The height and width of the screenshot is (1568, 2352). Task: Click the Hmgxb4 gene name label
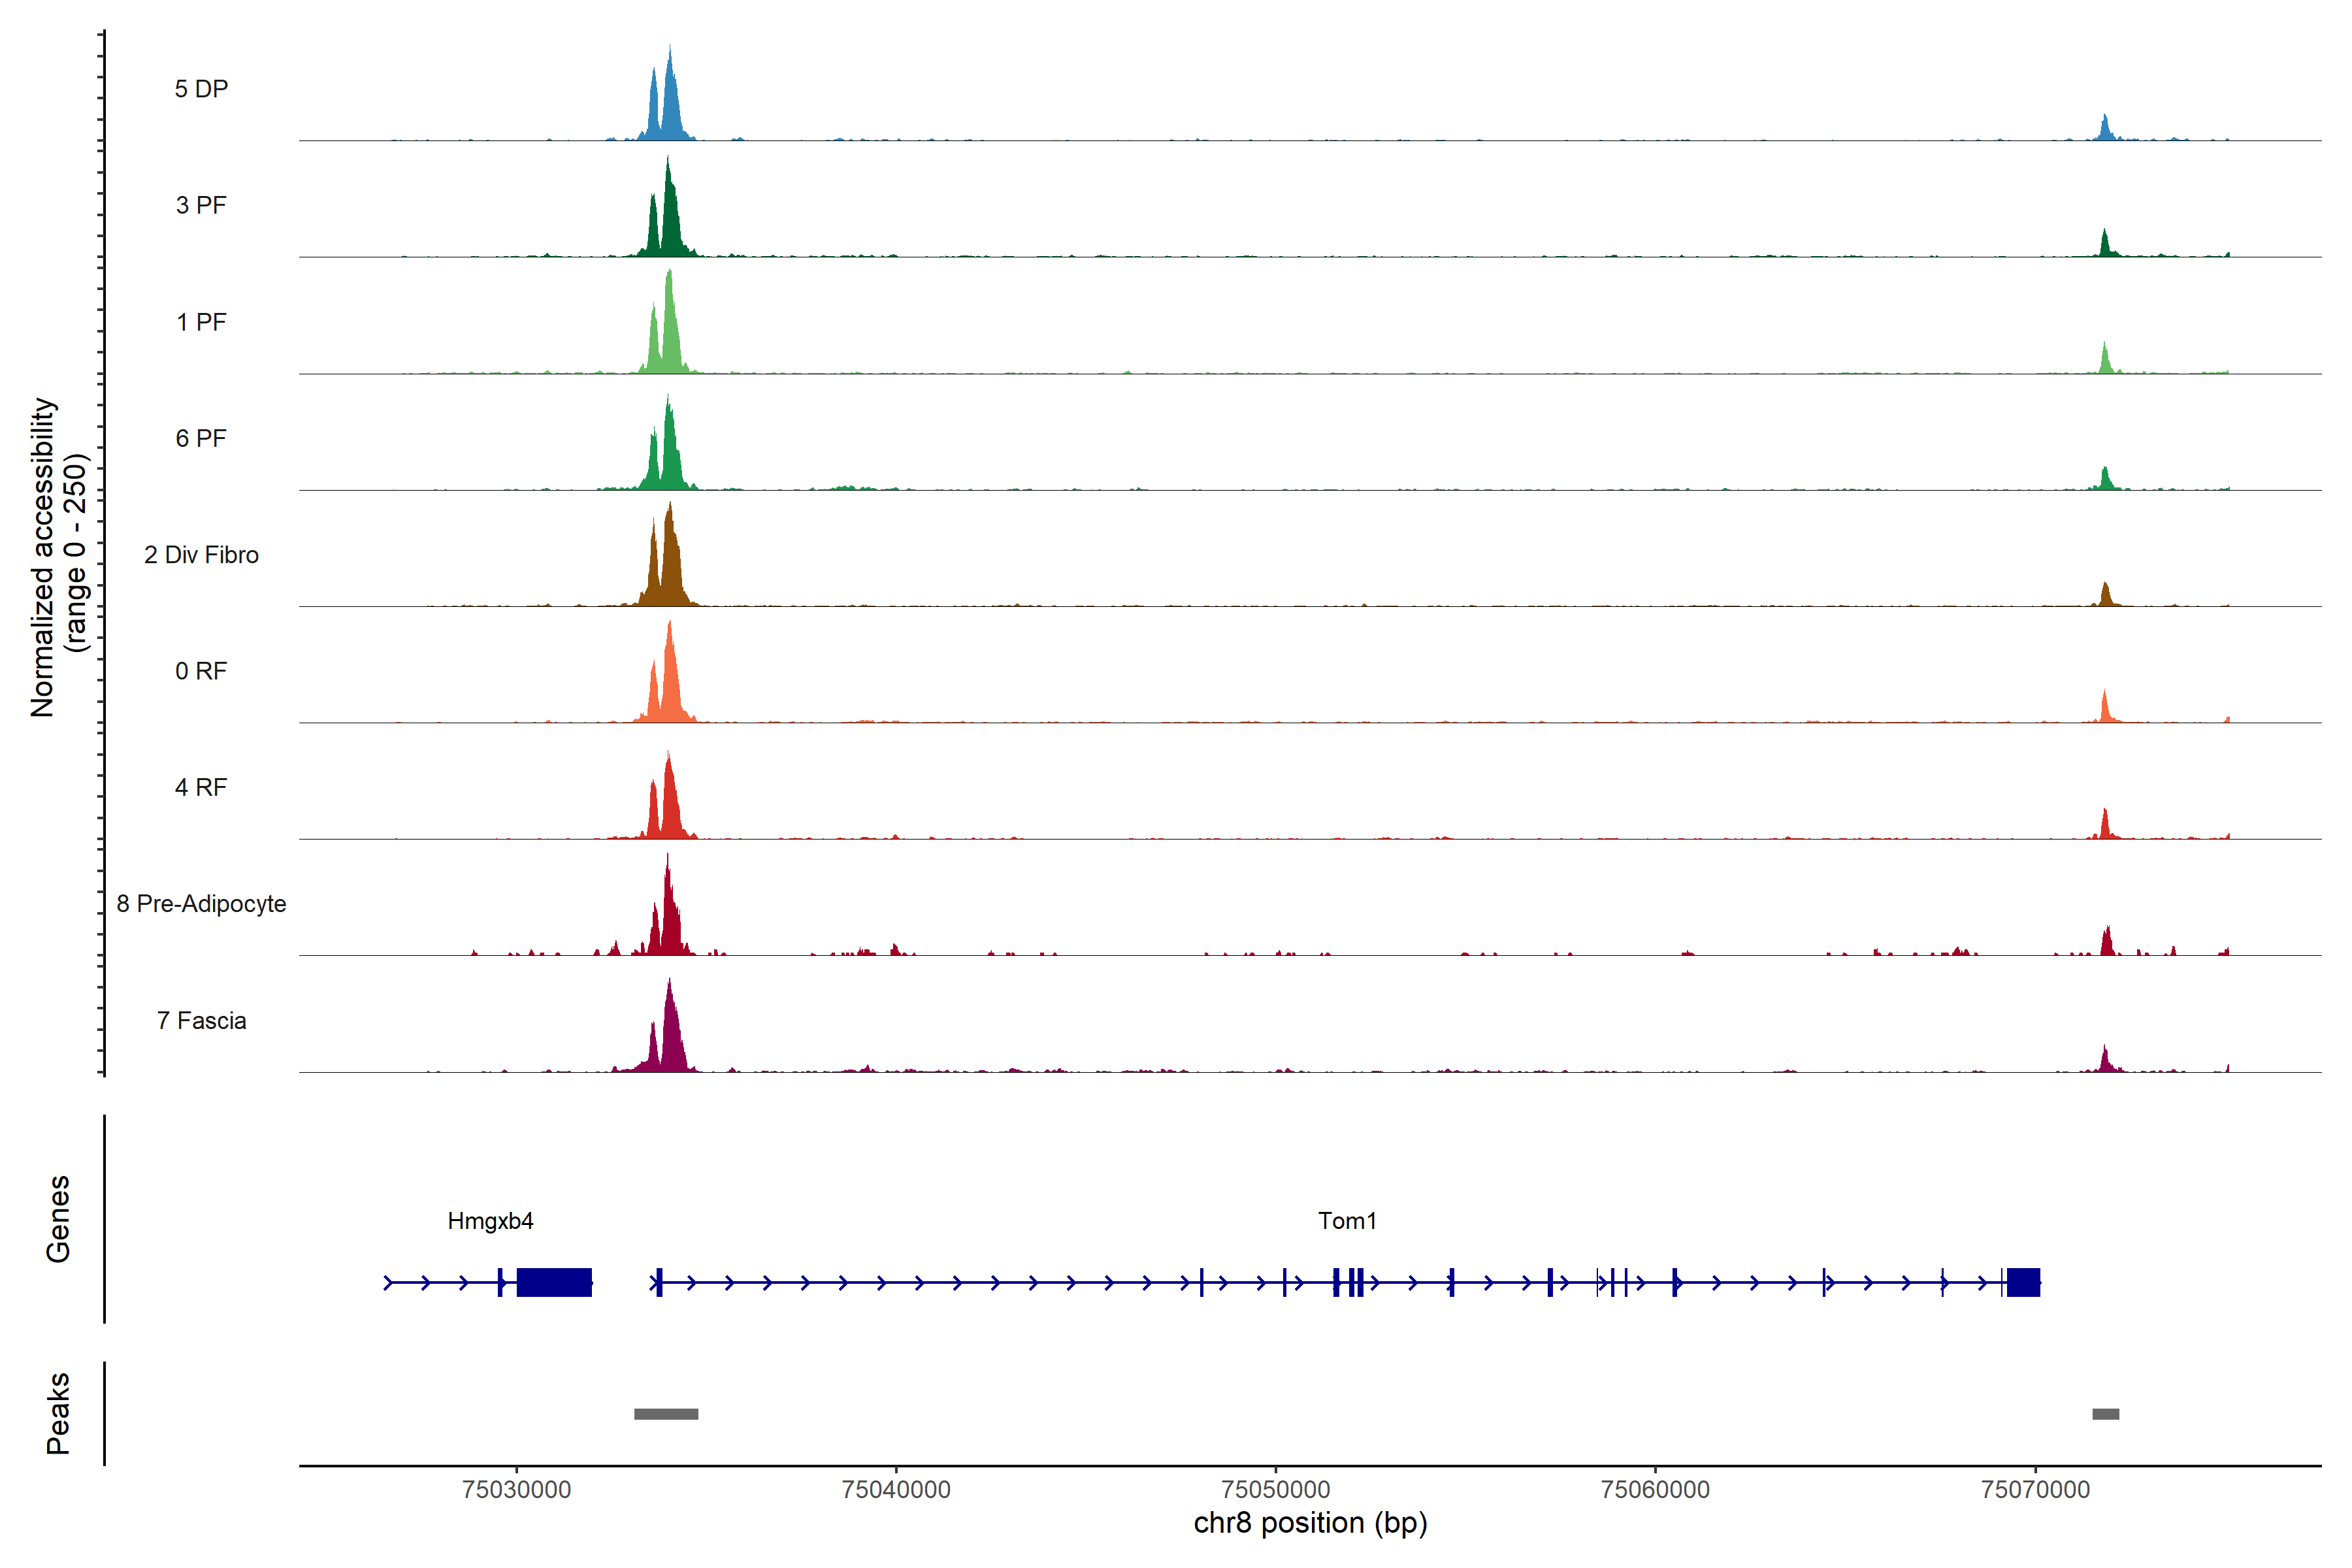pos(490,1221)
